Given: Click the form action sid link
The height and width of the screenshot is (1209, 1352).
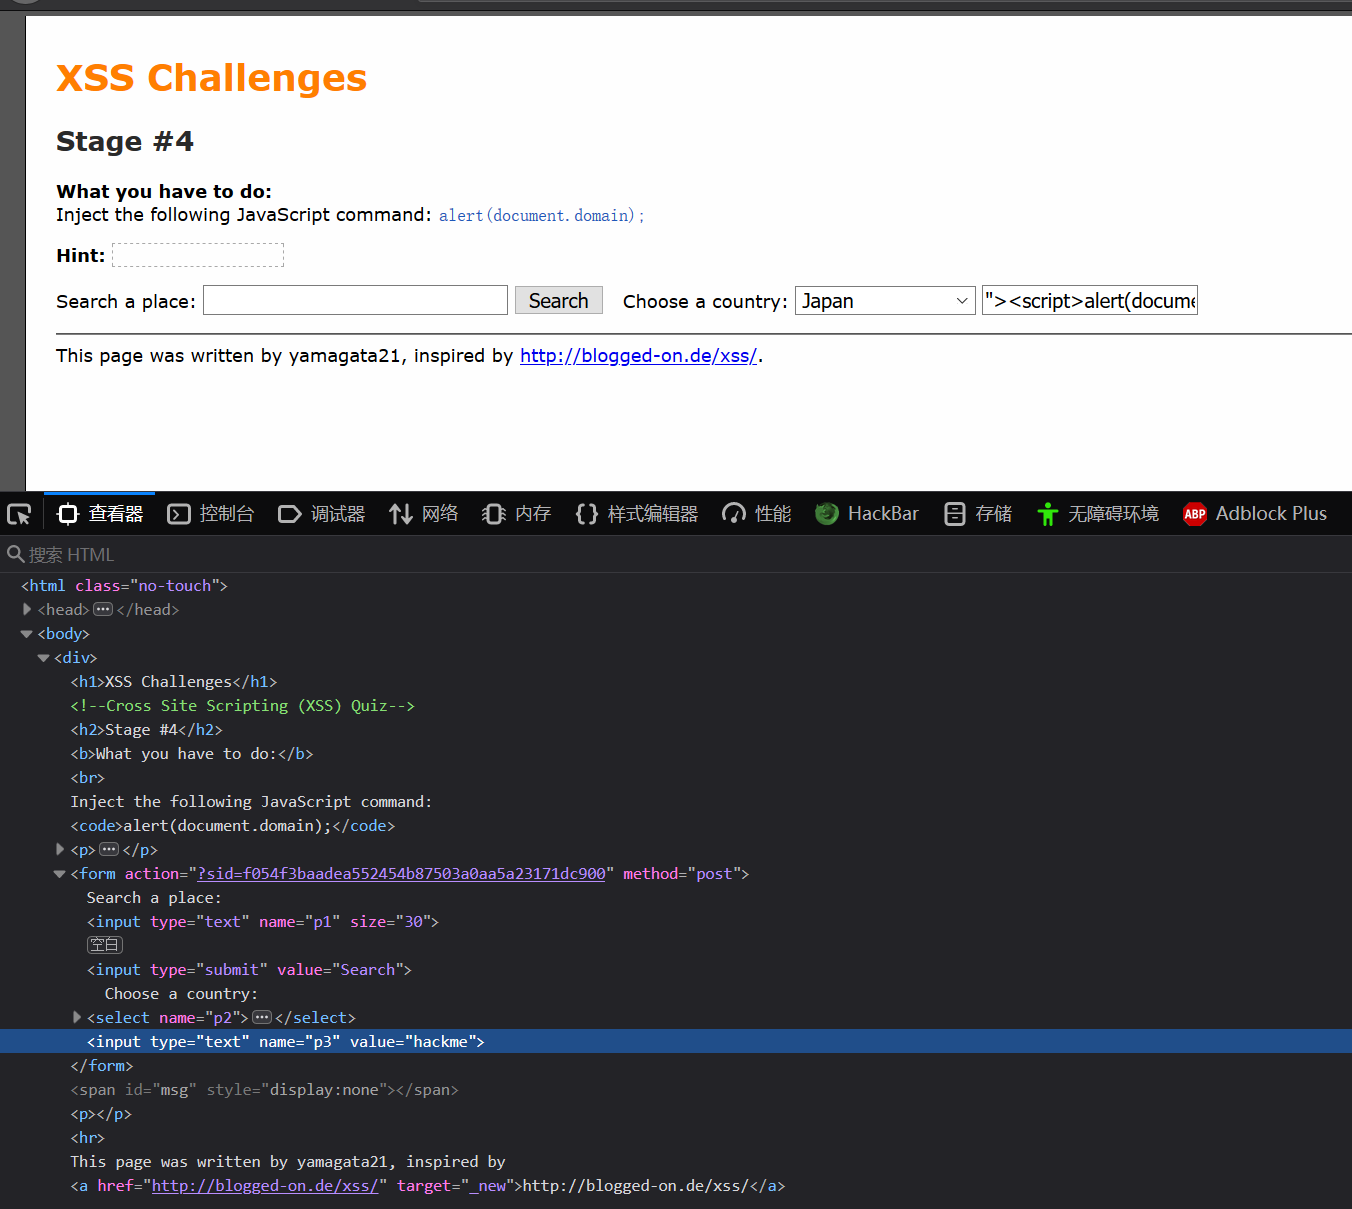Looking at the screenshot, I should [x=402, y=873].
